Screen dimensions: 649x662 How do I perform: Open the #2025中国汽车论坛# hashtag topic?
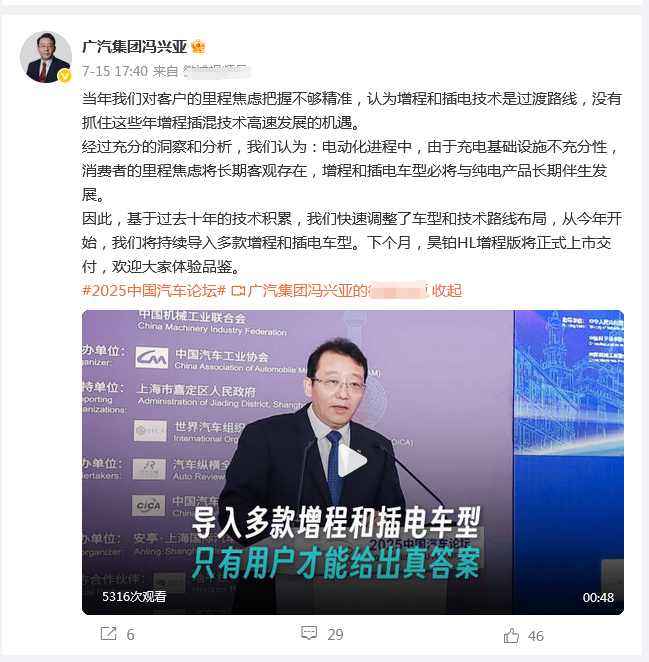pos(154,290)
